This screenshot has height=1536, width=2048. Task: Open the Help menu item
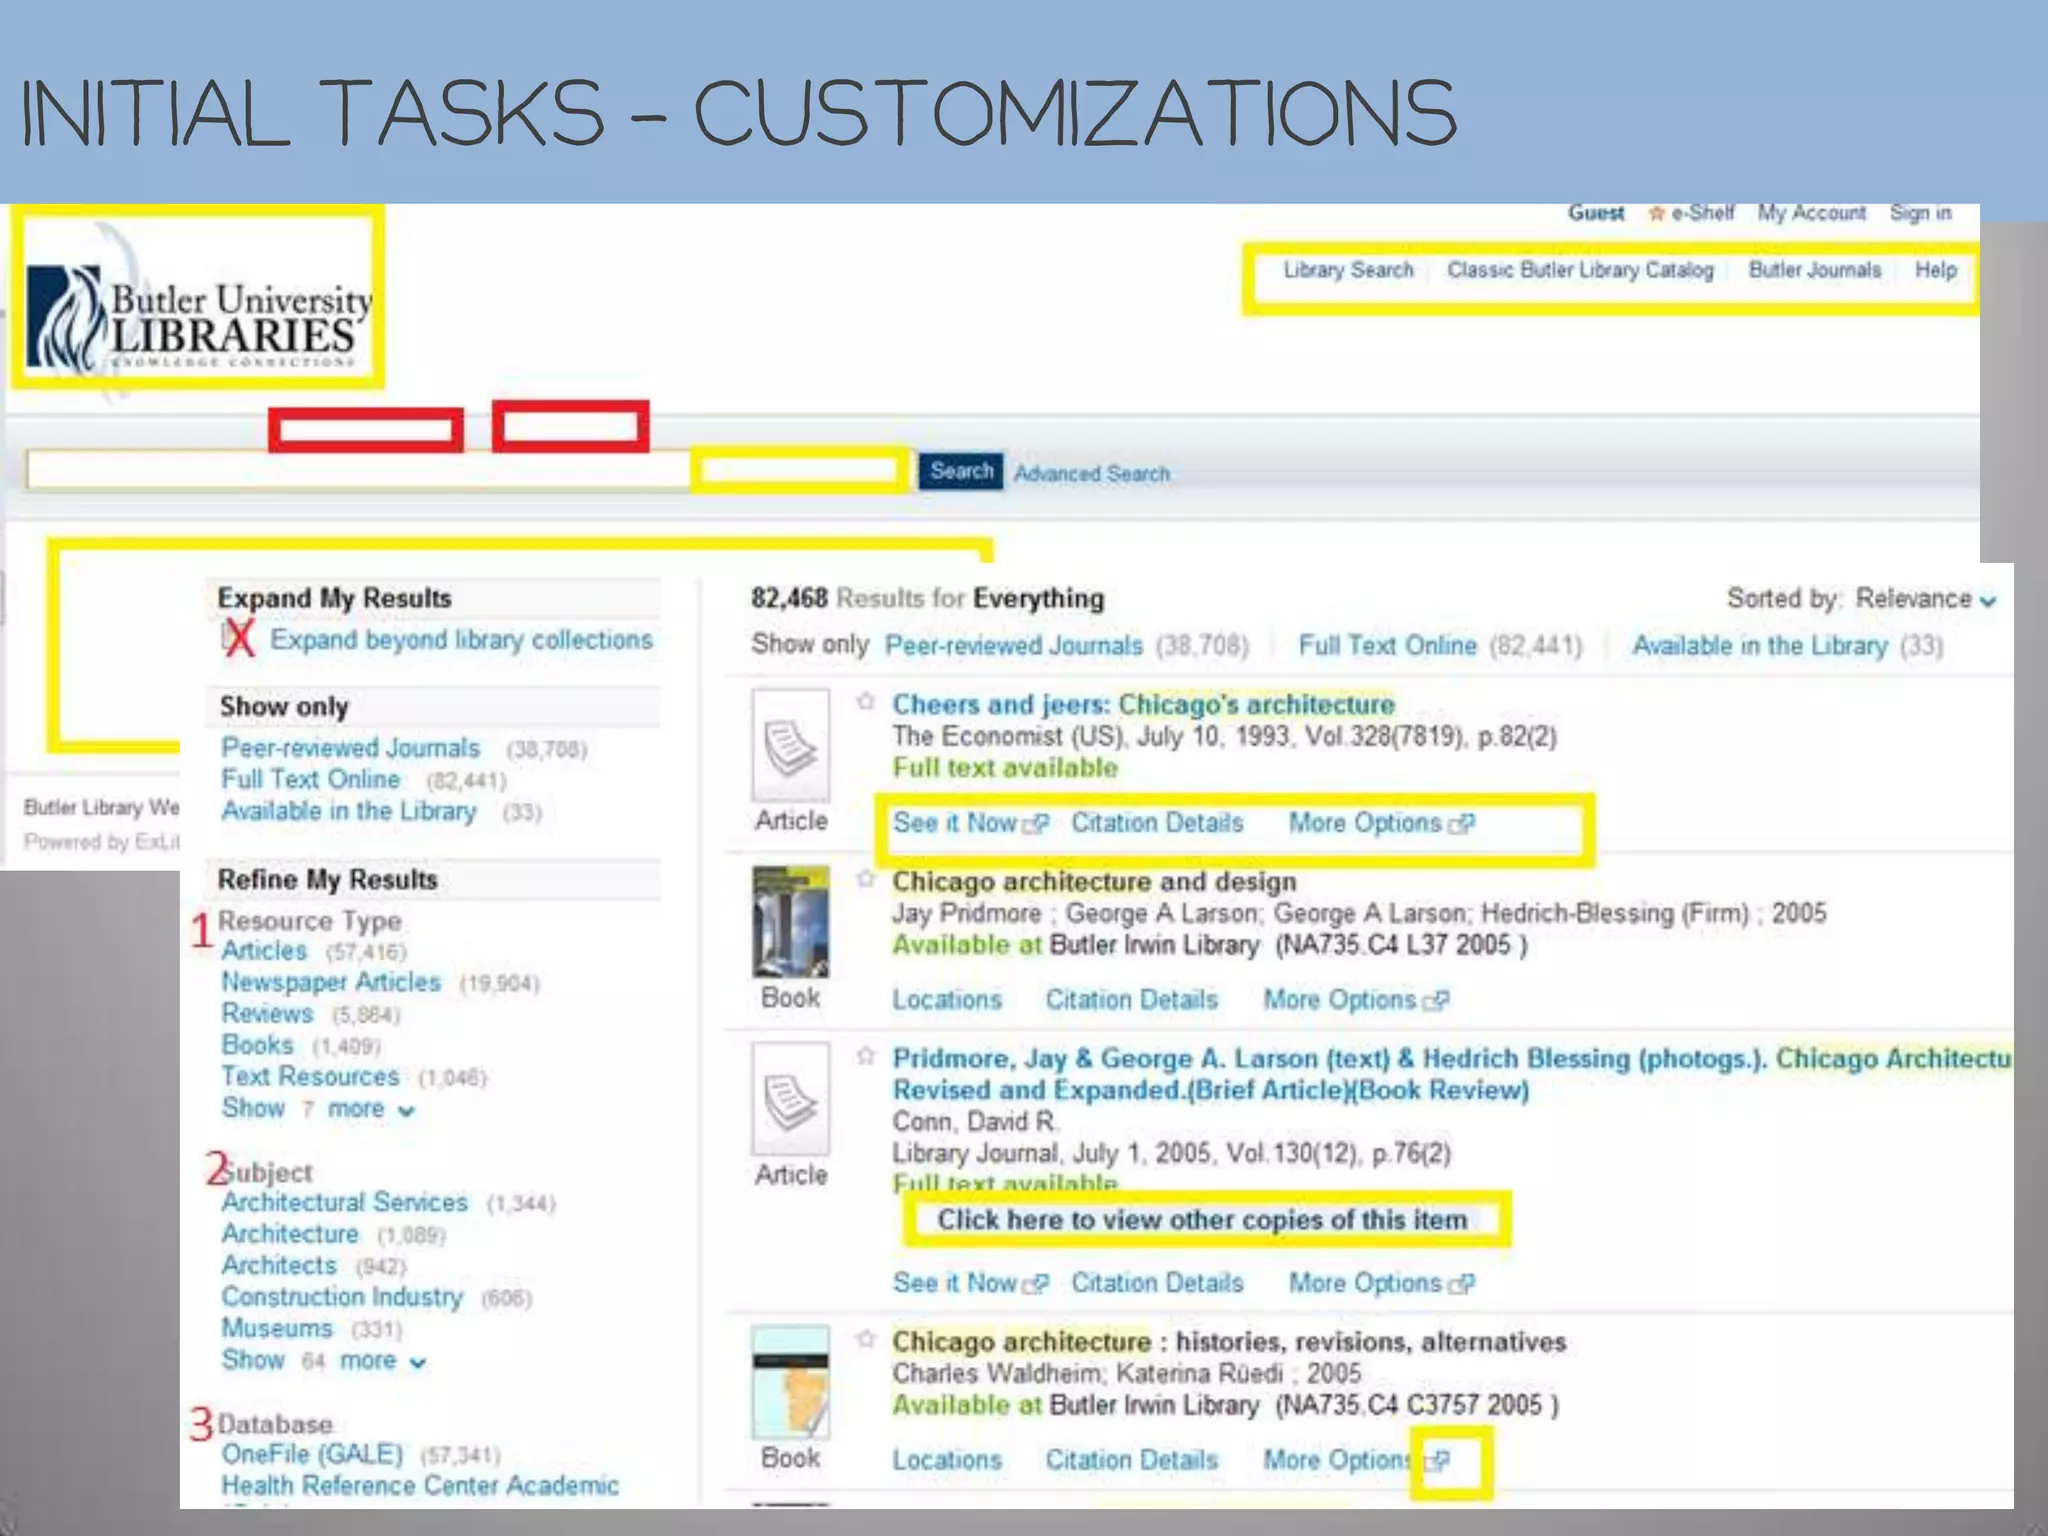click(1936, 270)
